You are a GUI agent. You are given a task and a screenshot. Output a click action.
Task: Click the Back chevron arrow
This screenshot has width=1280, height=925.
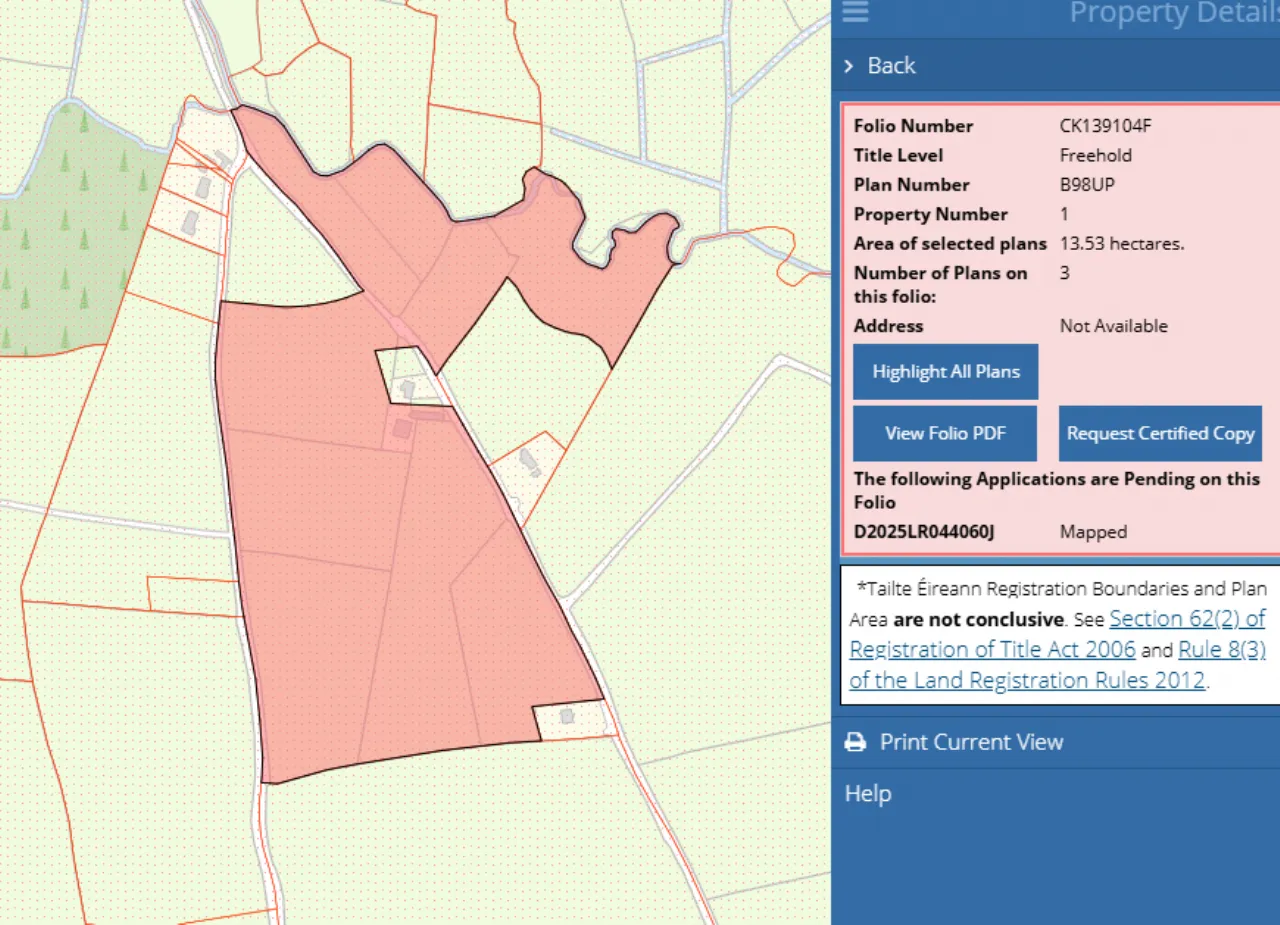pyautogui.click(x=848, y=66)
